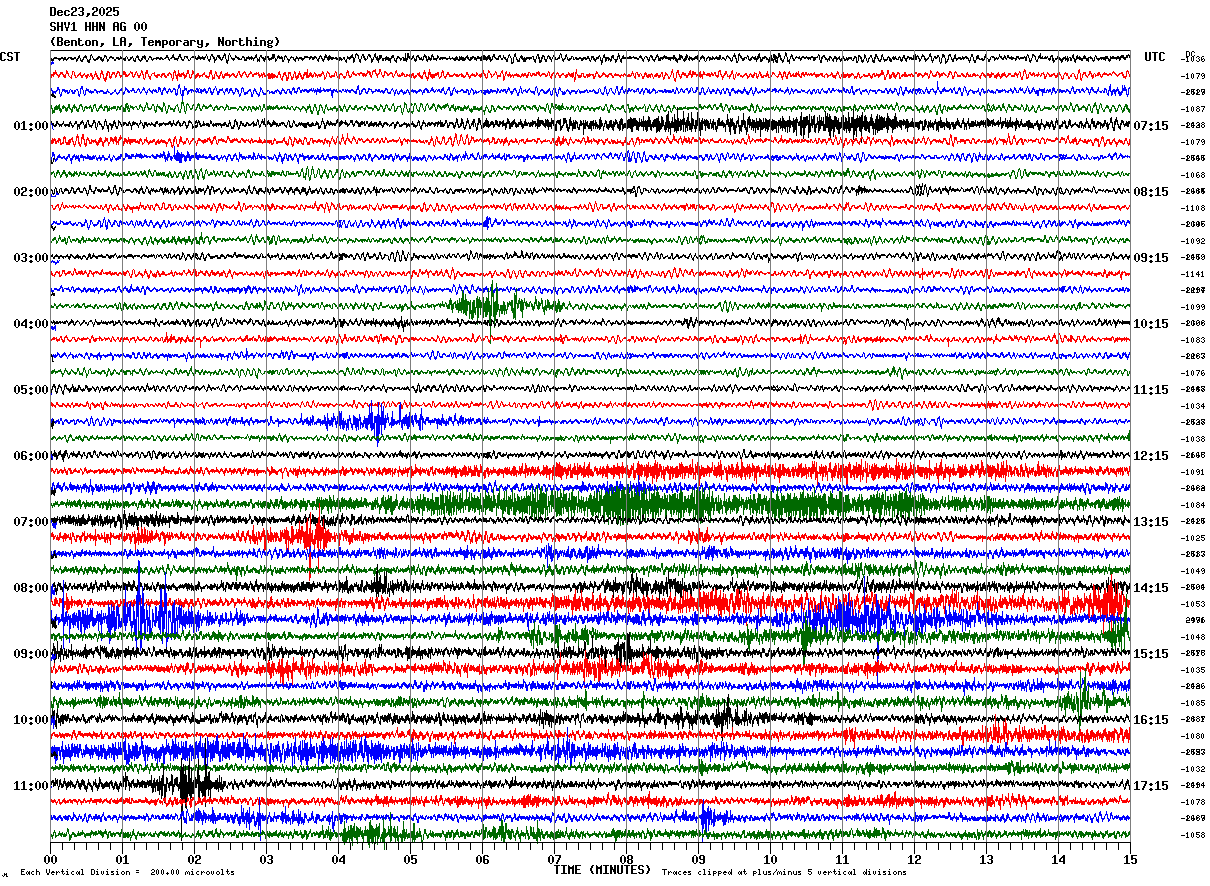This screenshot has width=1210, height=886.
Task: Select the -1099 DC offset value
Action: point(1193,307)
